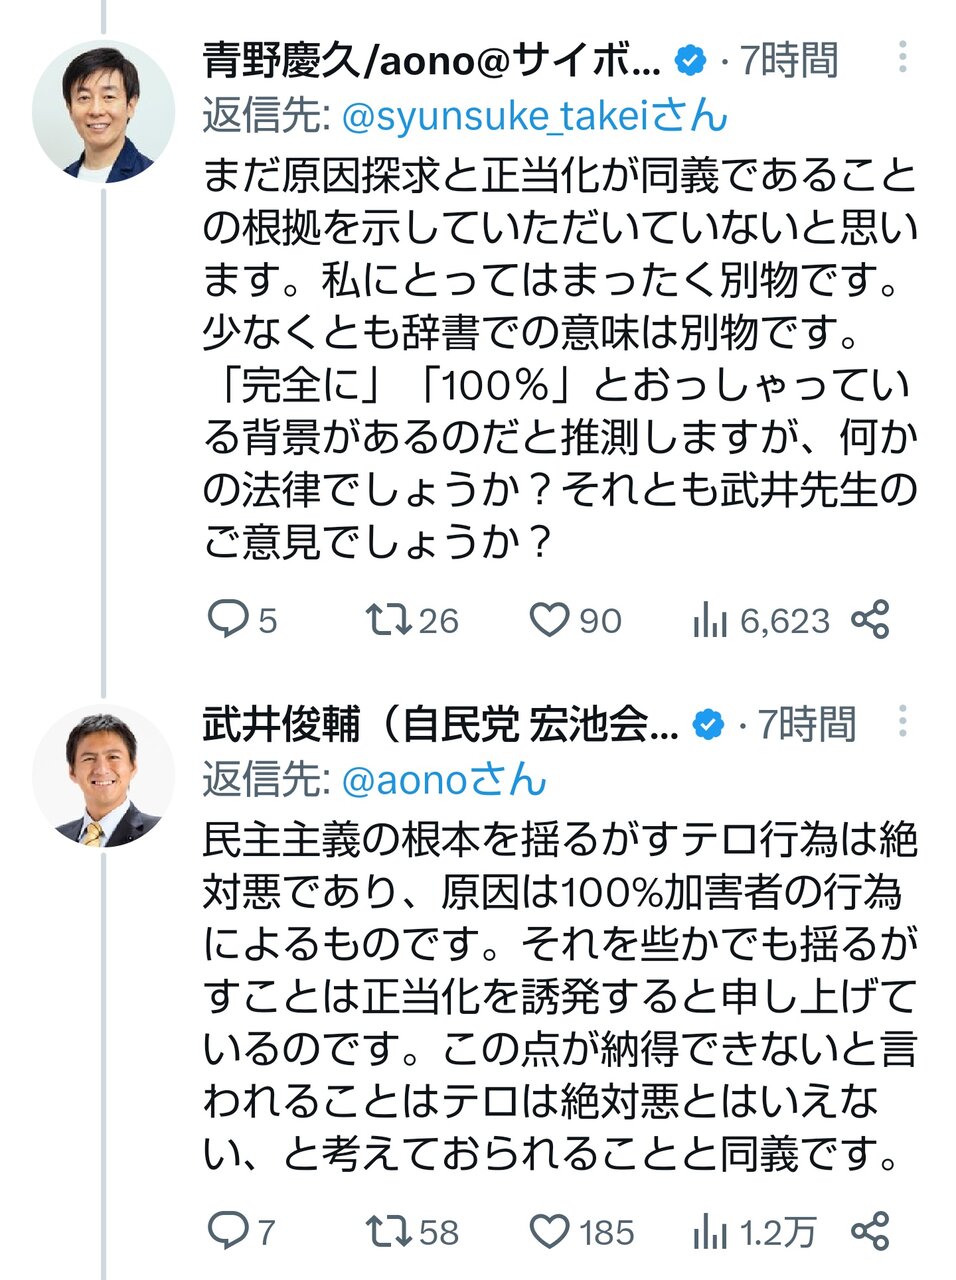Click the verified badge next to 武井俊輔

(x=709, y=725)
